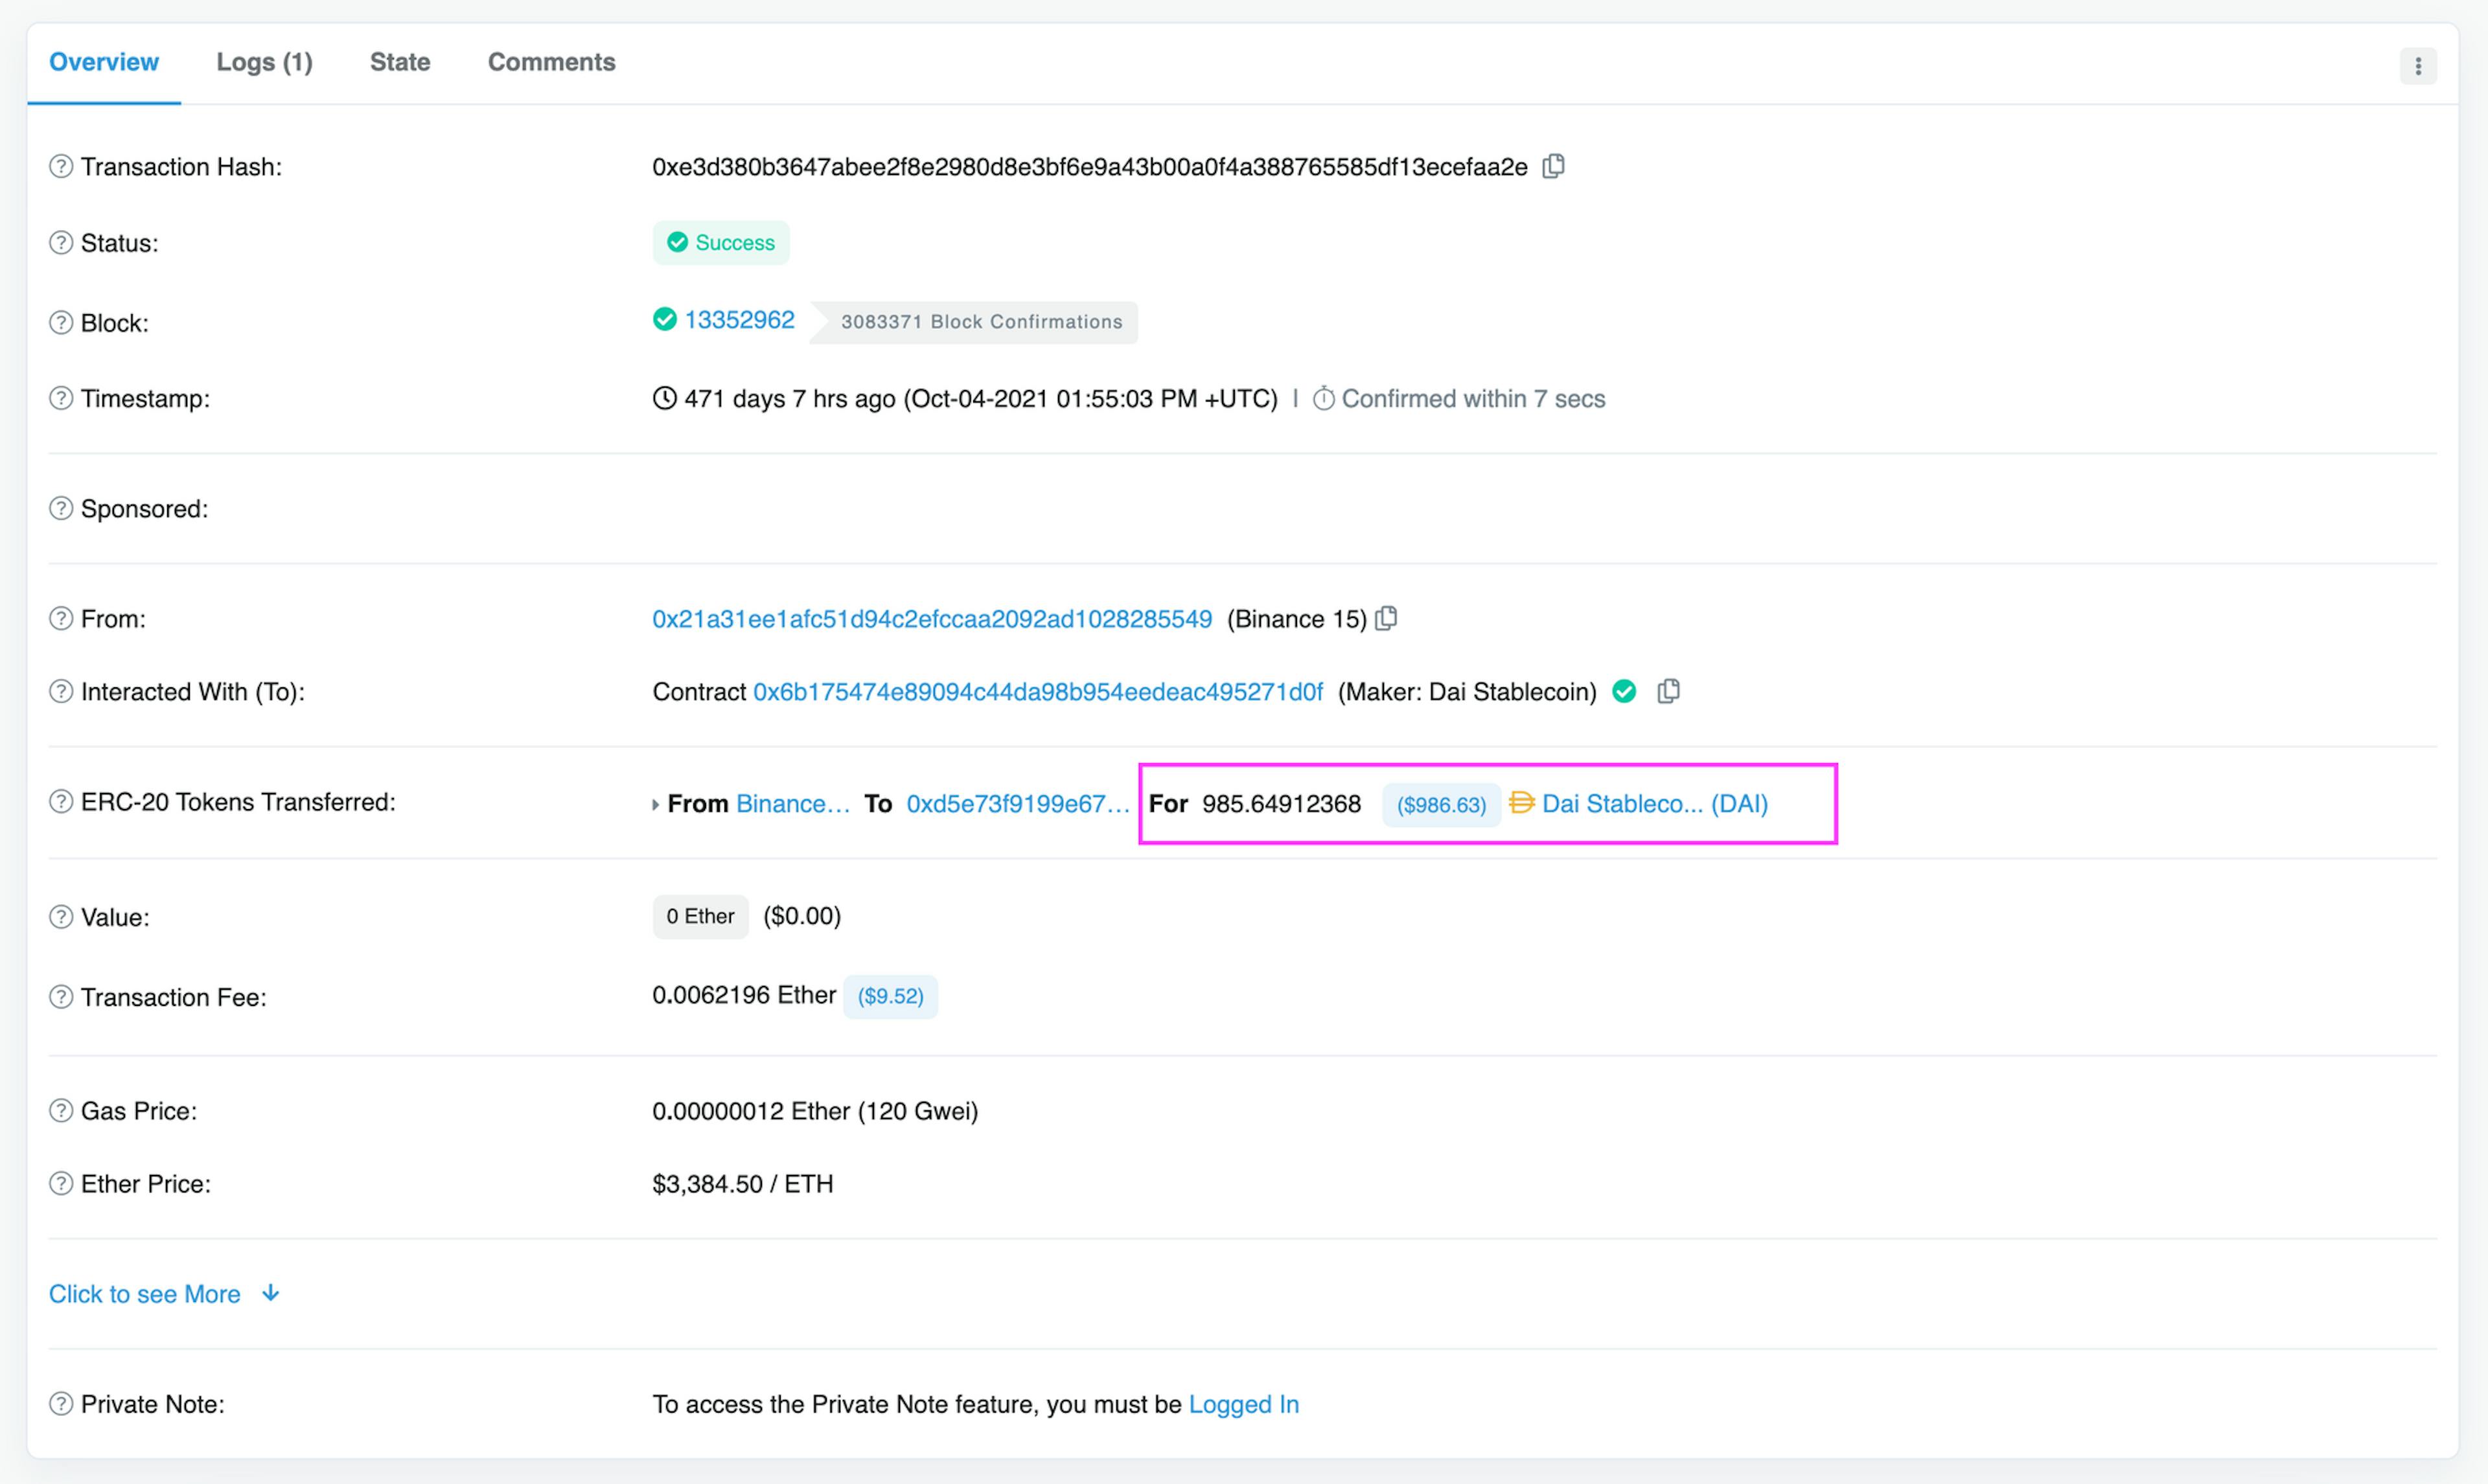Click help icon next to Transaction Hash
This screenshot has width=2488, height=1484.
[x=61, y=166]
